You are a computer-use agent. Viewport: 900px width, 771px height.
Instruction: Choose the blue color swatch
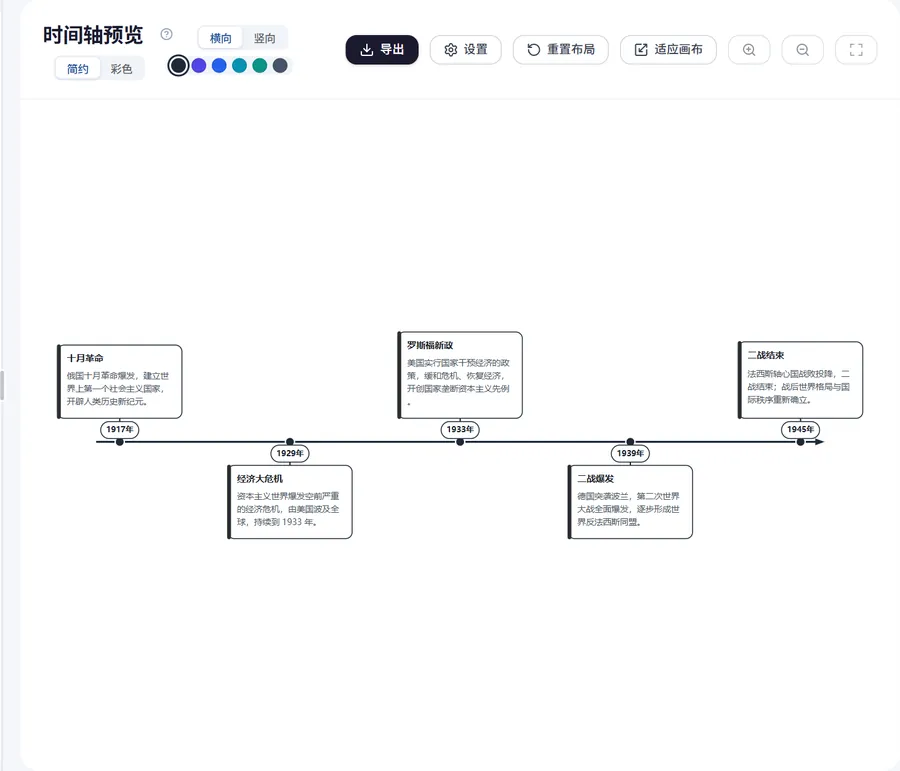tap(219, 65)
